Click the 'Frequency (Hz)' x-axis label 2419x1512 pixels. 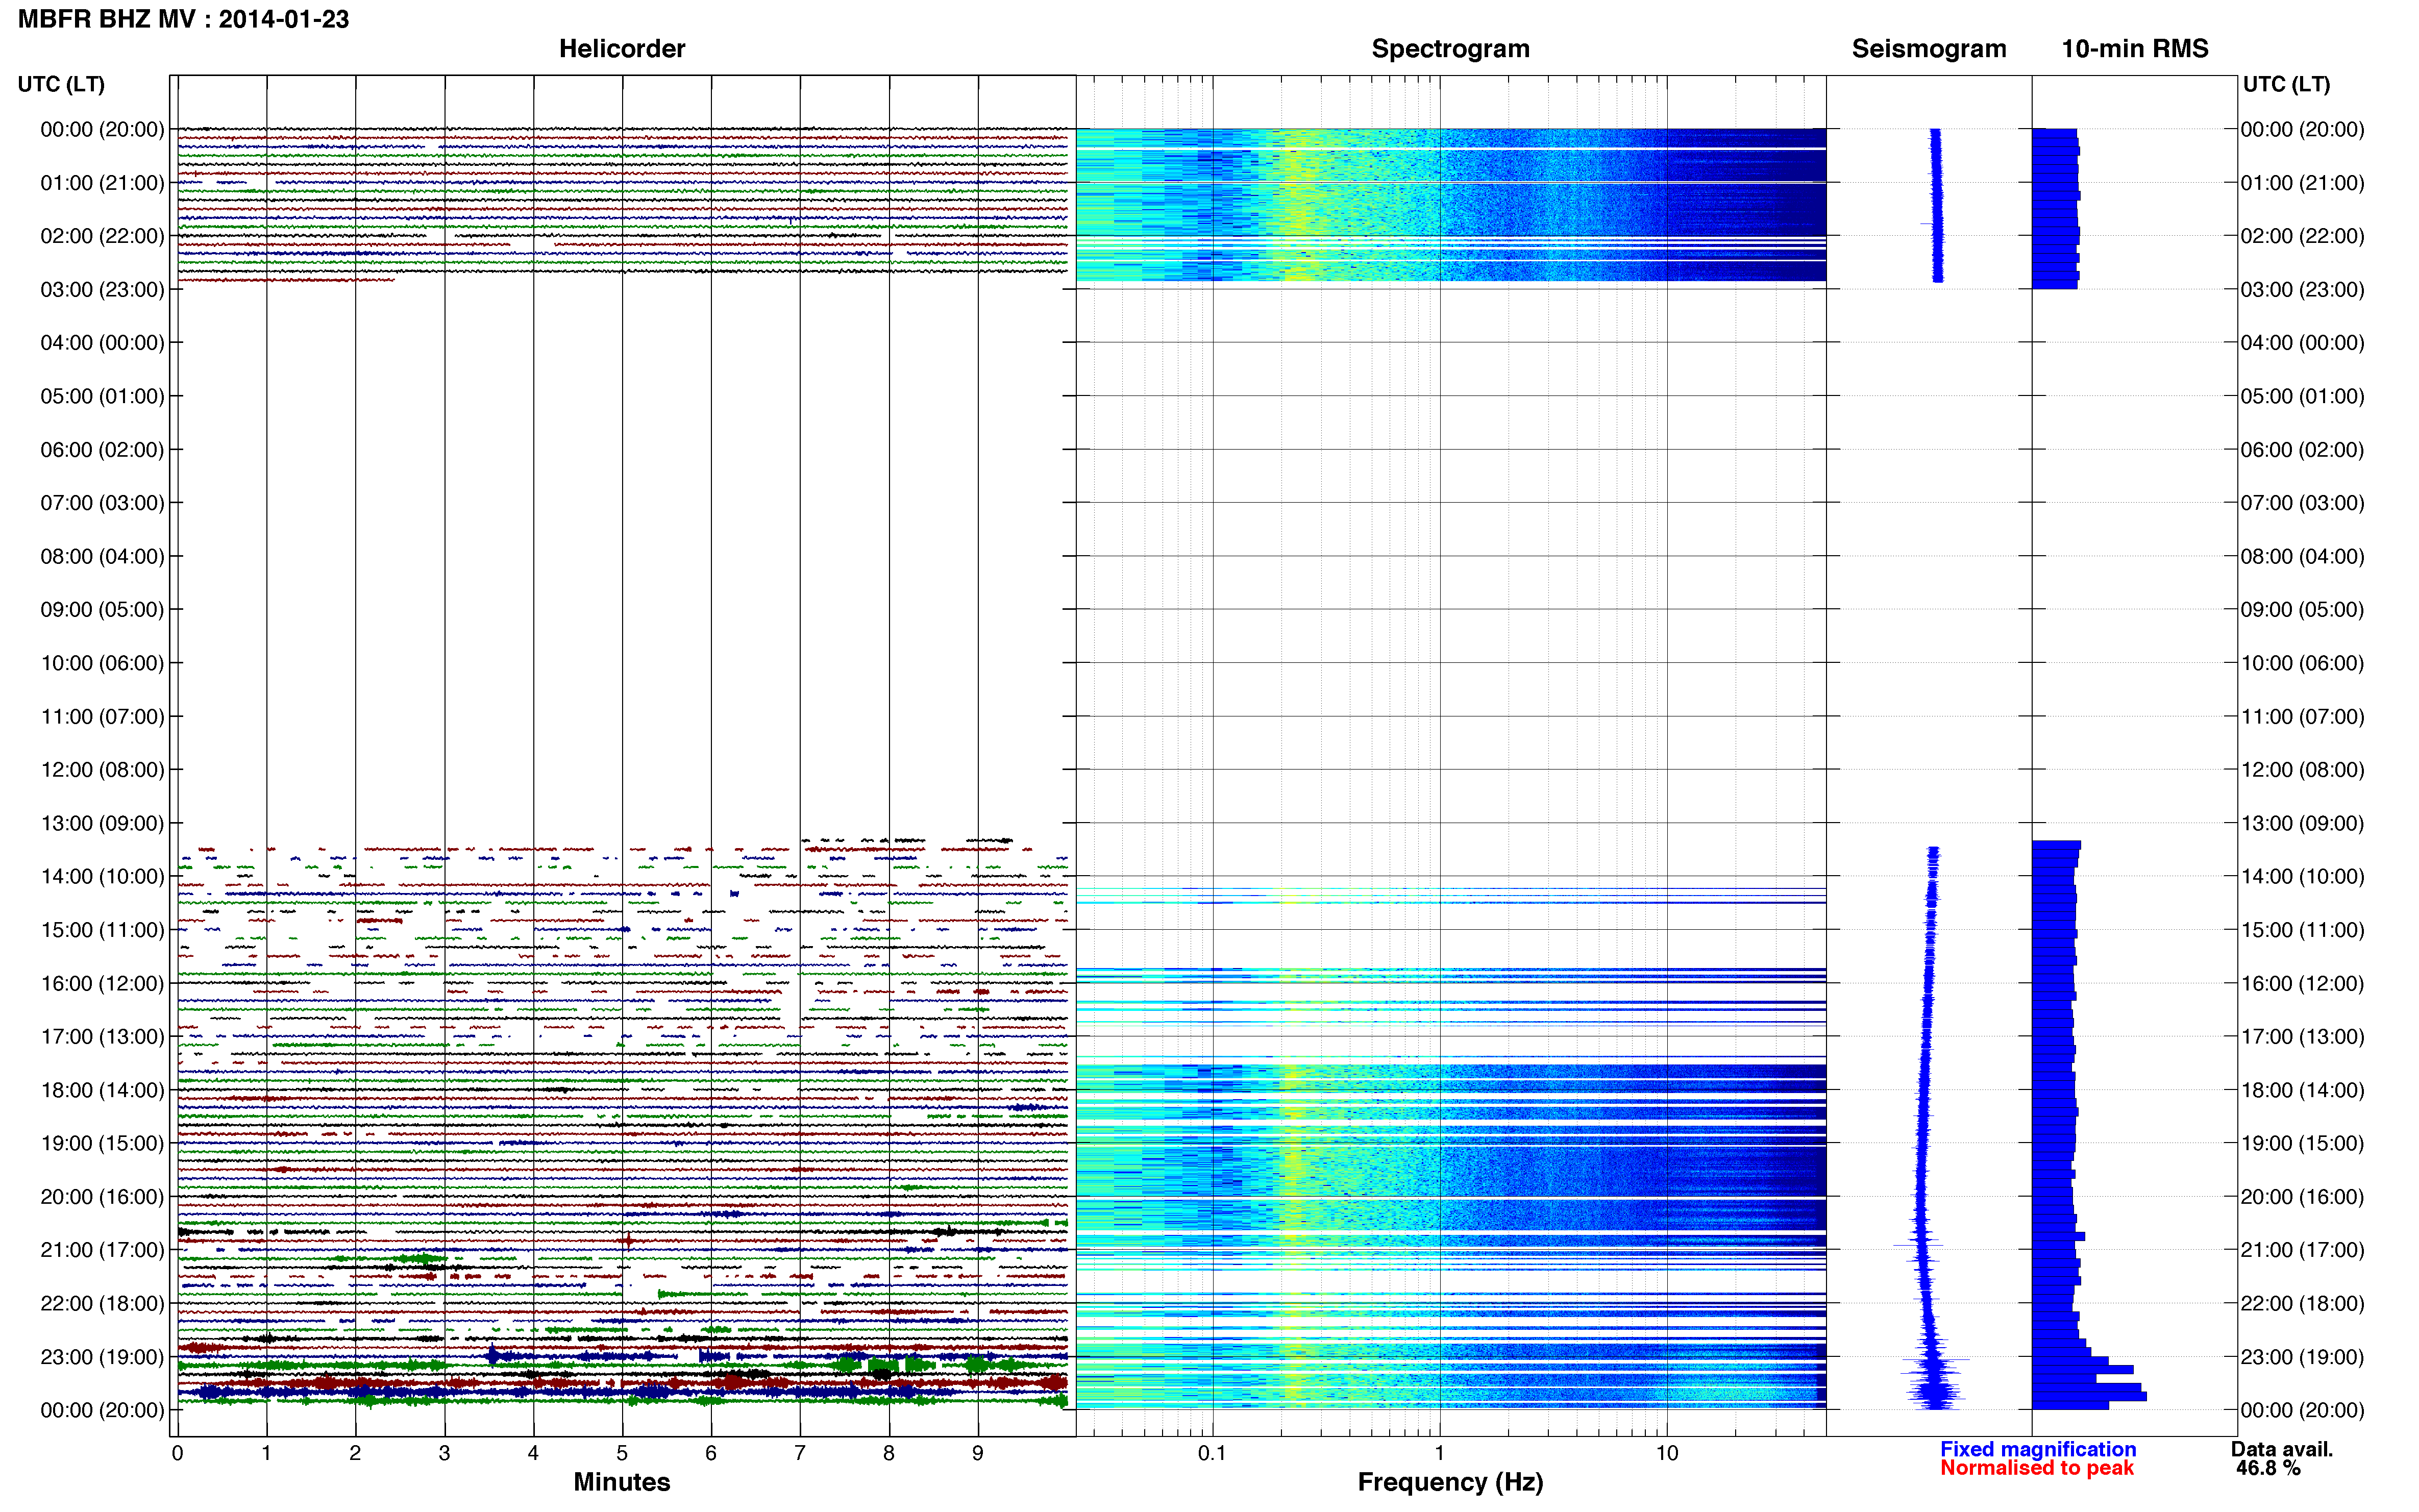(x=1450, y=1482)
